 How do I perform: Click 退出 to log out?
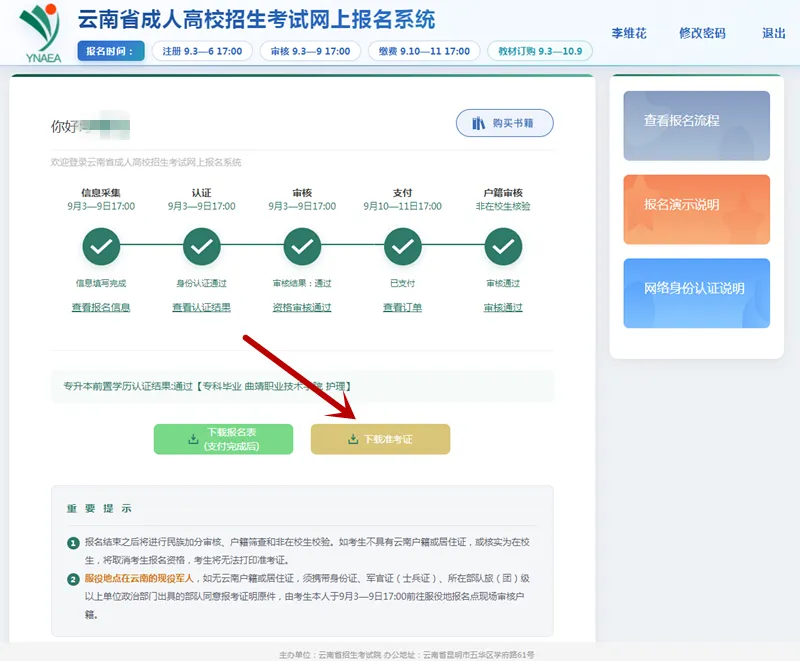[773, 33]
